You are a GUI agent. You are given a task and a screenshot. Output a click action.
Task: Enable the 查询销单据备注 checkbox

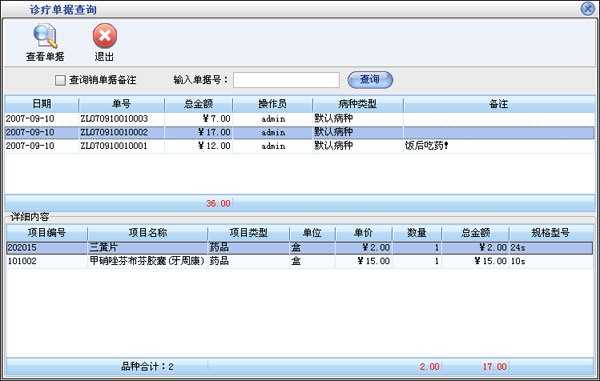click(60, 80)
